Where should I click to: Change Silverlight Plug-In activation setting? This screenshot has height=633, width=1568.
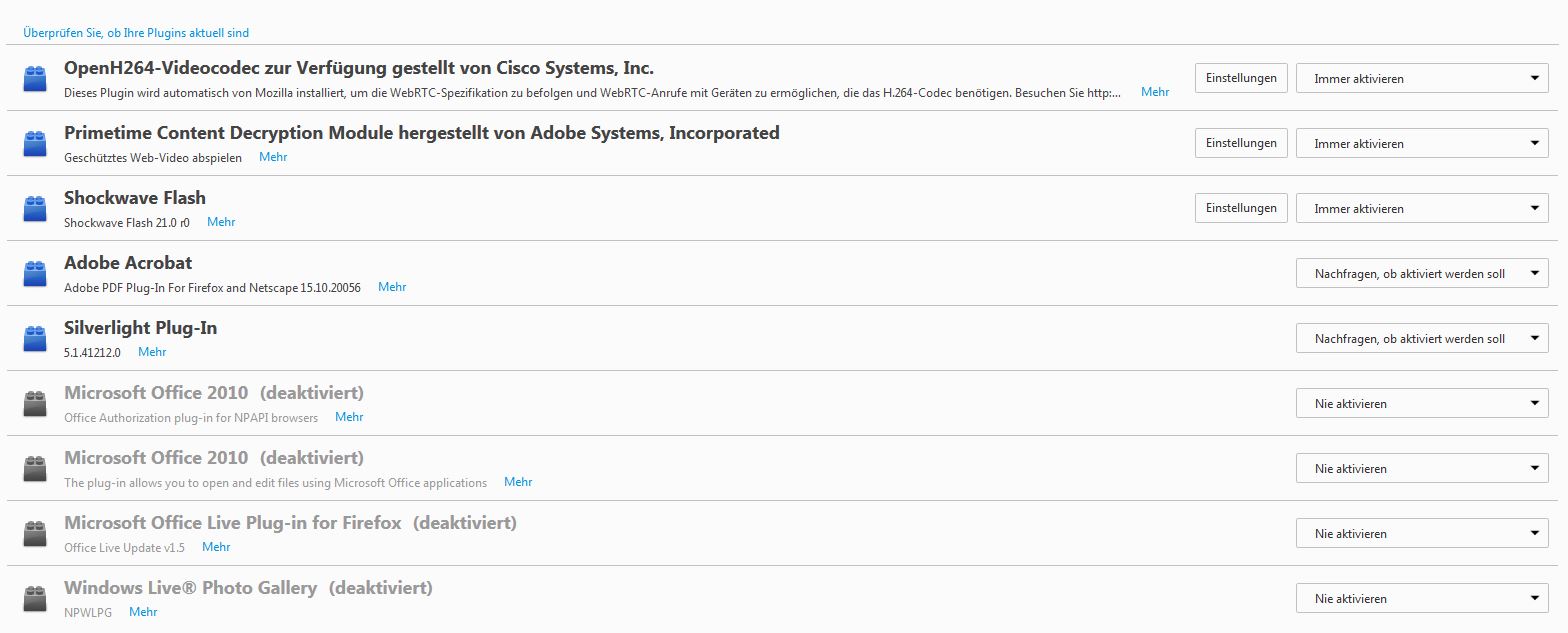tap(1421, 338)
